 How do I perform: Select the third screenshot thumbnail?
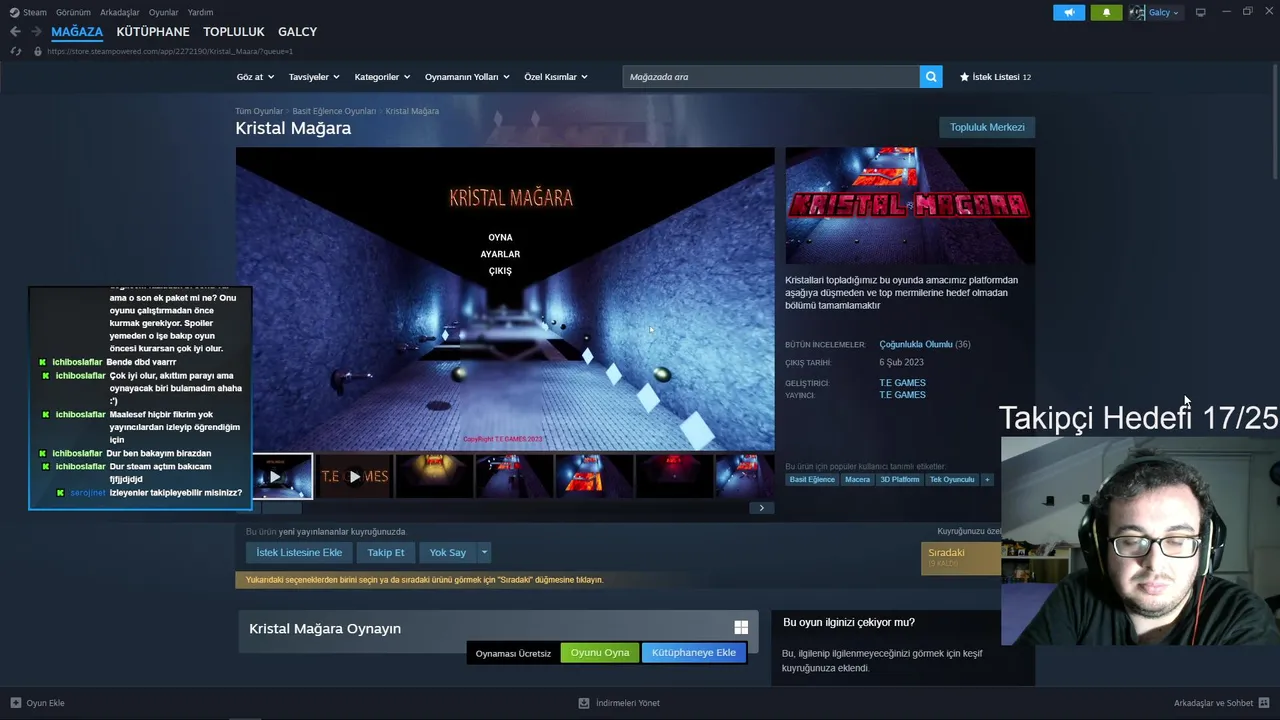point(434,476)
